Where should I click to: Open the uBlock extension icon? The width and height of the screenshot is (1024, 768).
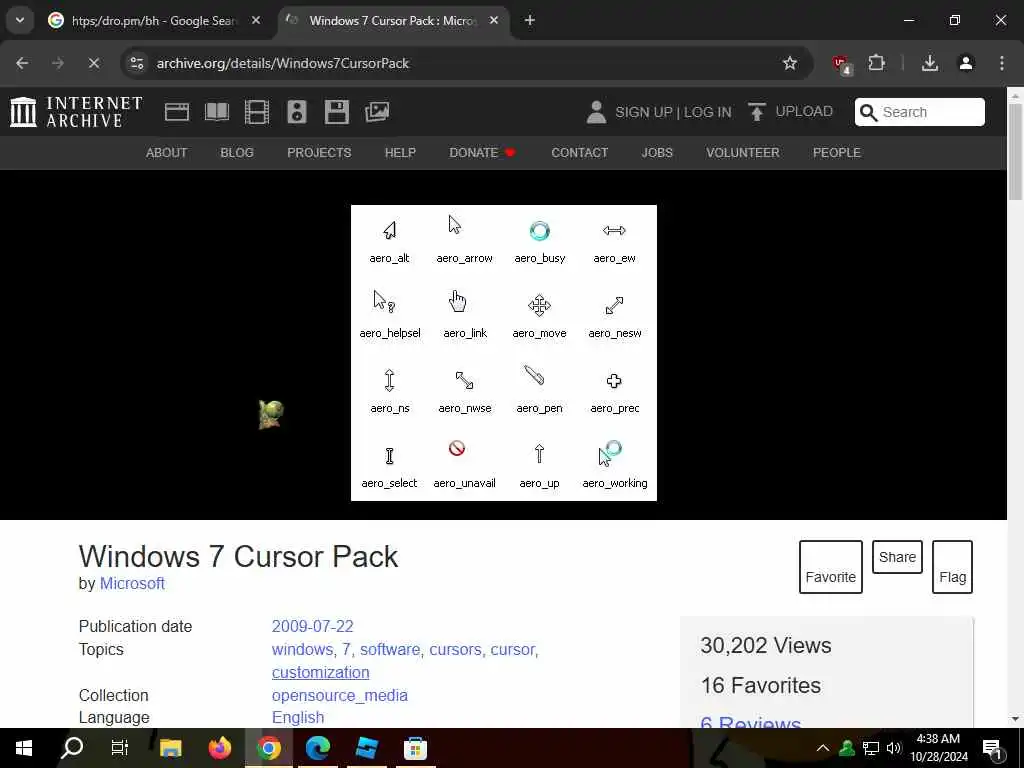[x=842, y=64]
